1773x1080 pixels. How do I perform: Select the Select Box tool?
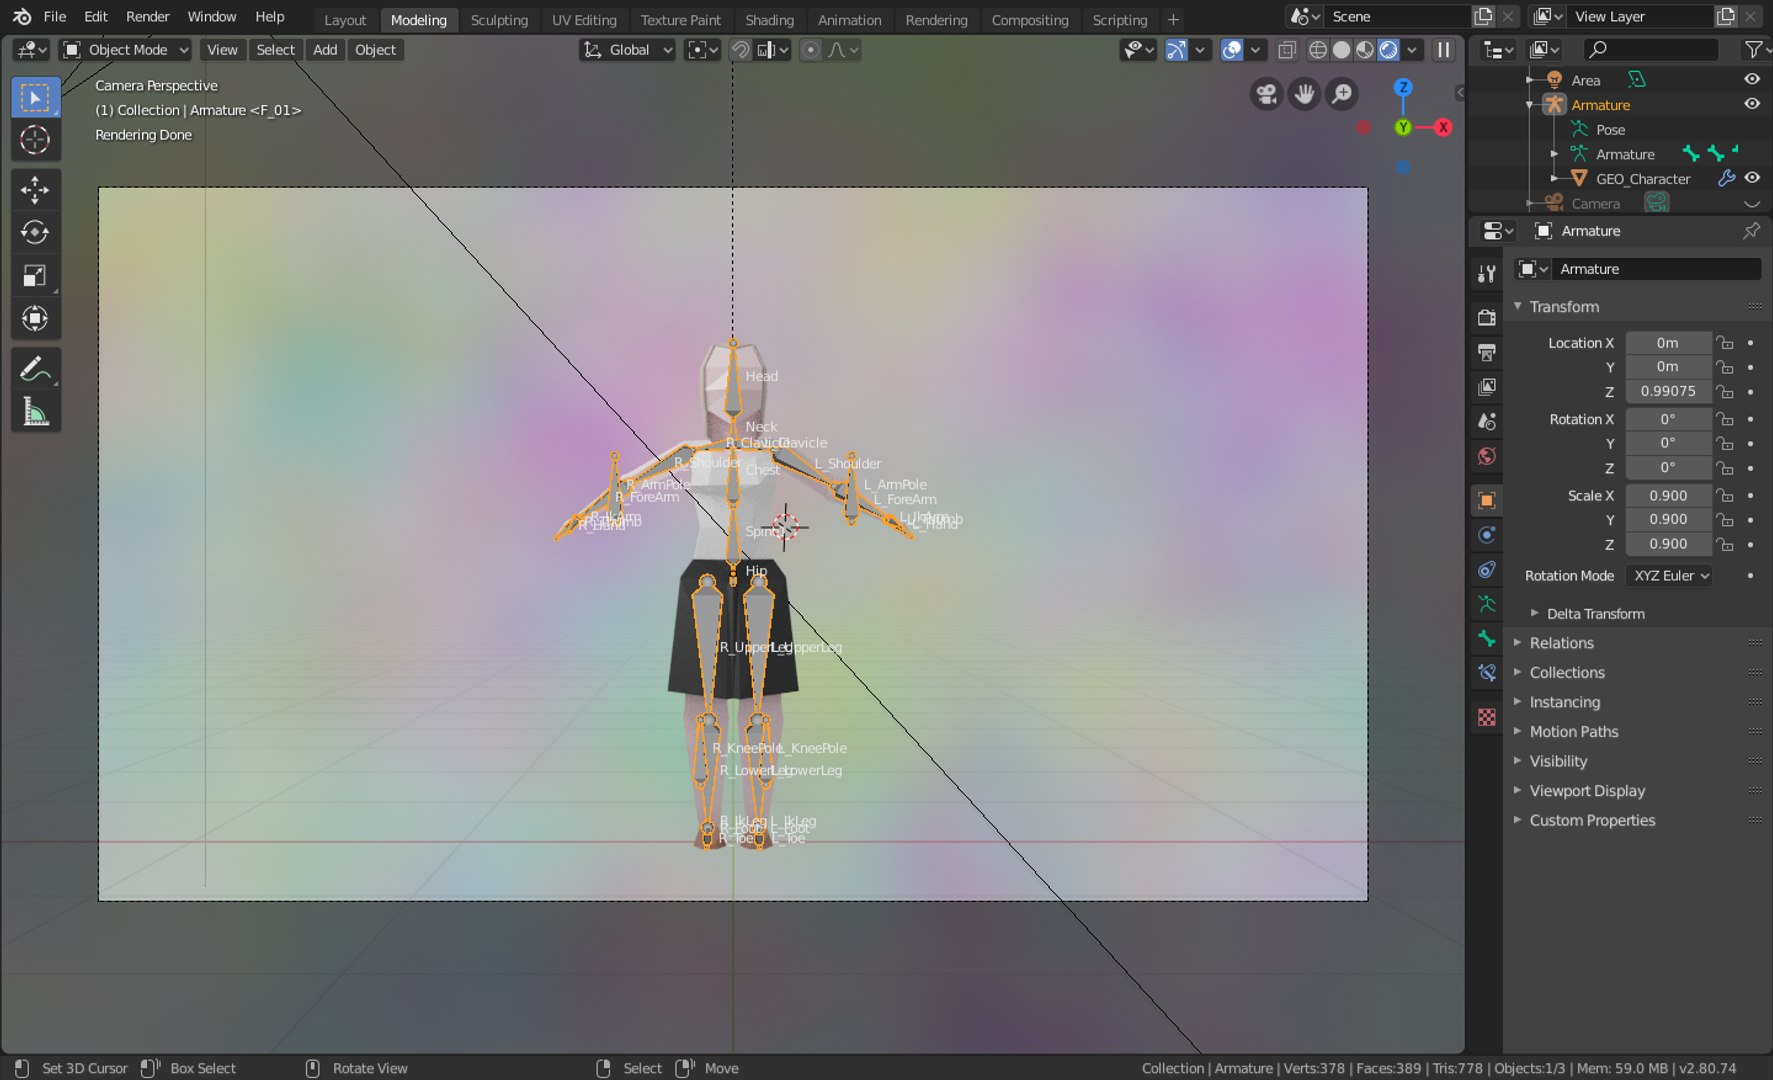coord(35,97)
